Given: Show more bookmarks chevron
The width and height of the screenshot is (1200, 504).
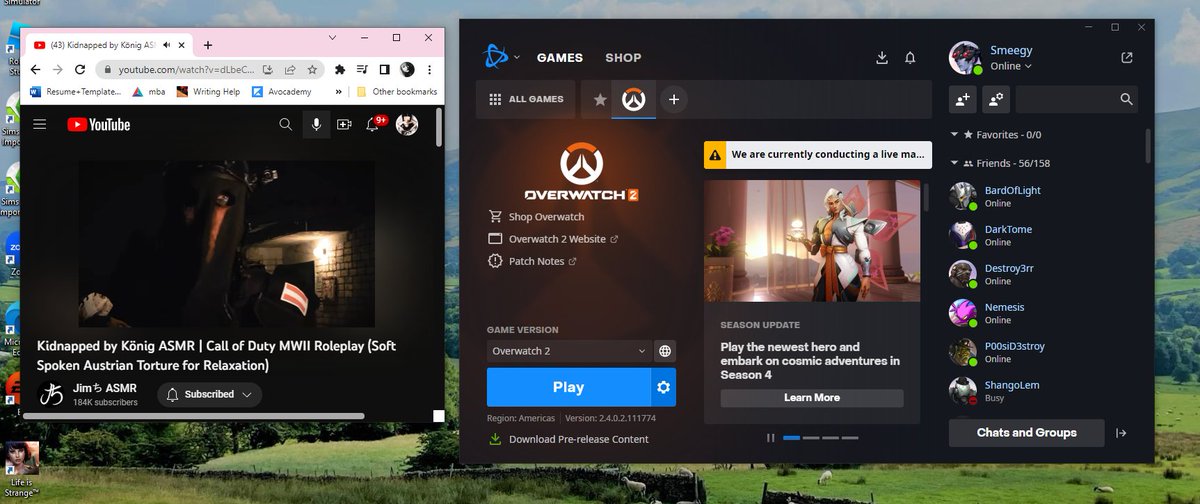Looking at the screenshot, I should click(338, 92).
